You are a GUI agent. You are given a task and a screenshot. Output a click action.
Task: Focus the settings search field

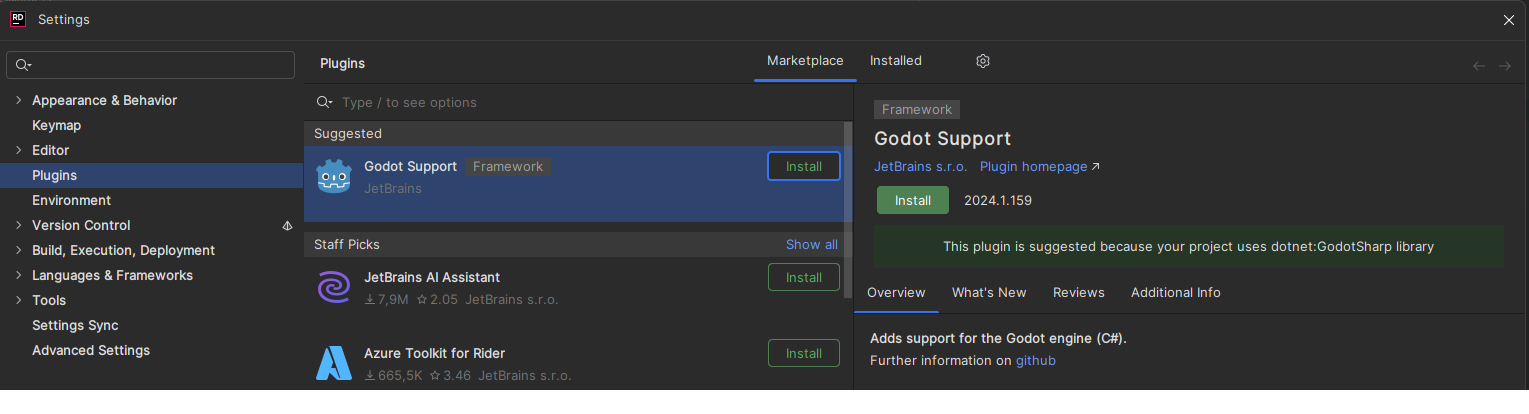click(160, 65)
